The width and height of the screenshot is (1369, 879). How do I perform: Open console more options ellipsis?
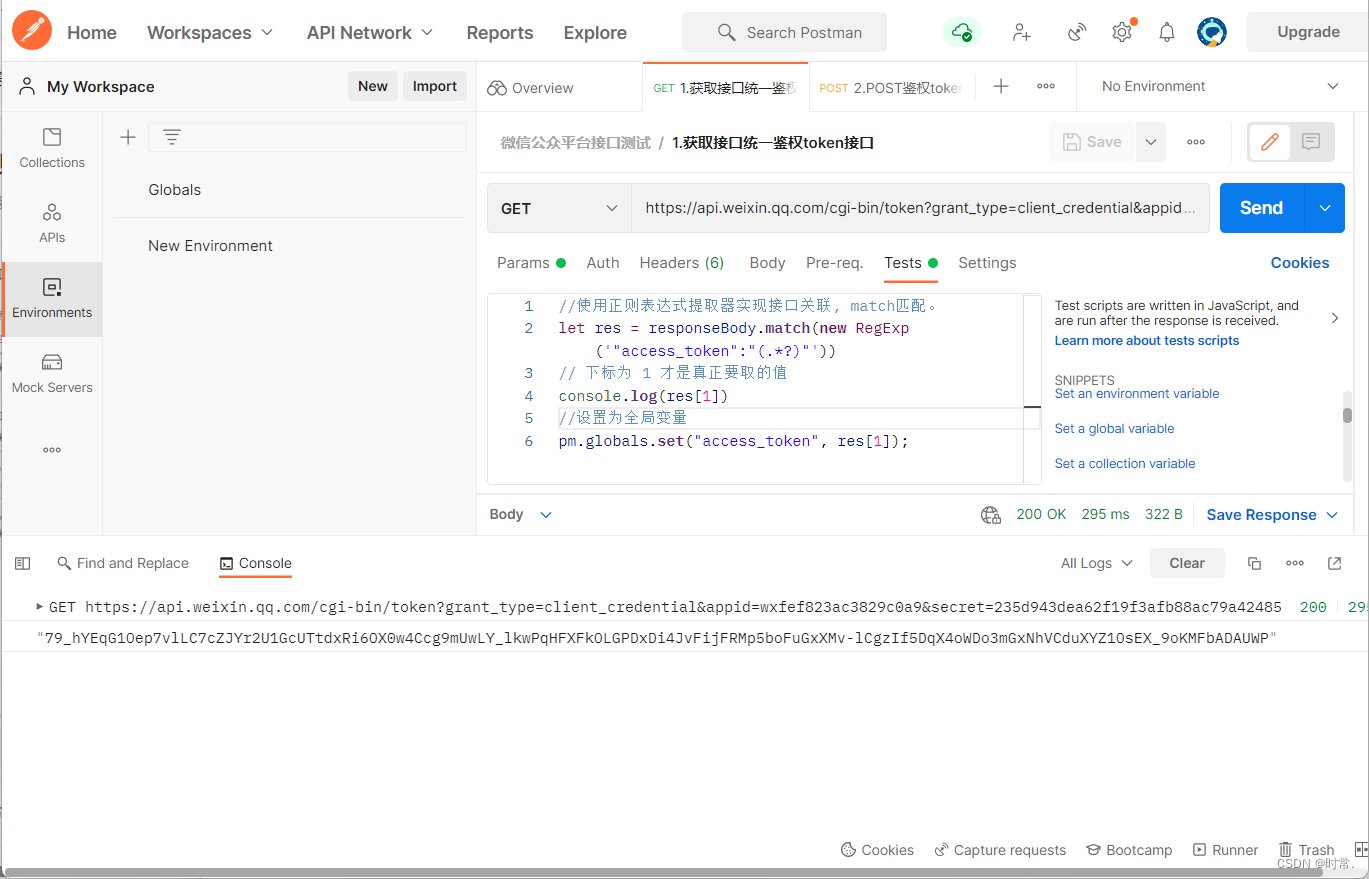(1295, 563)
